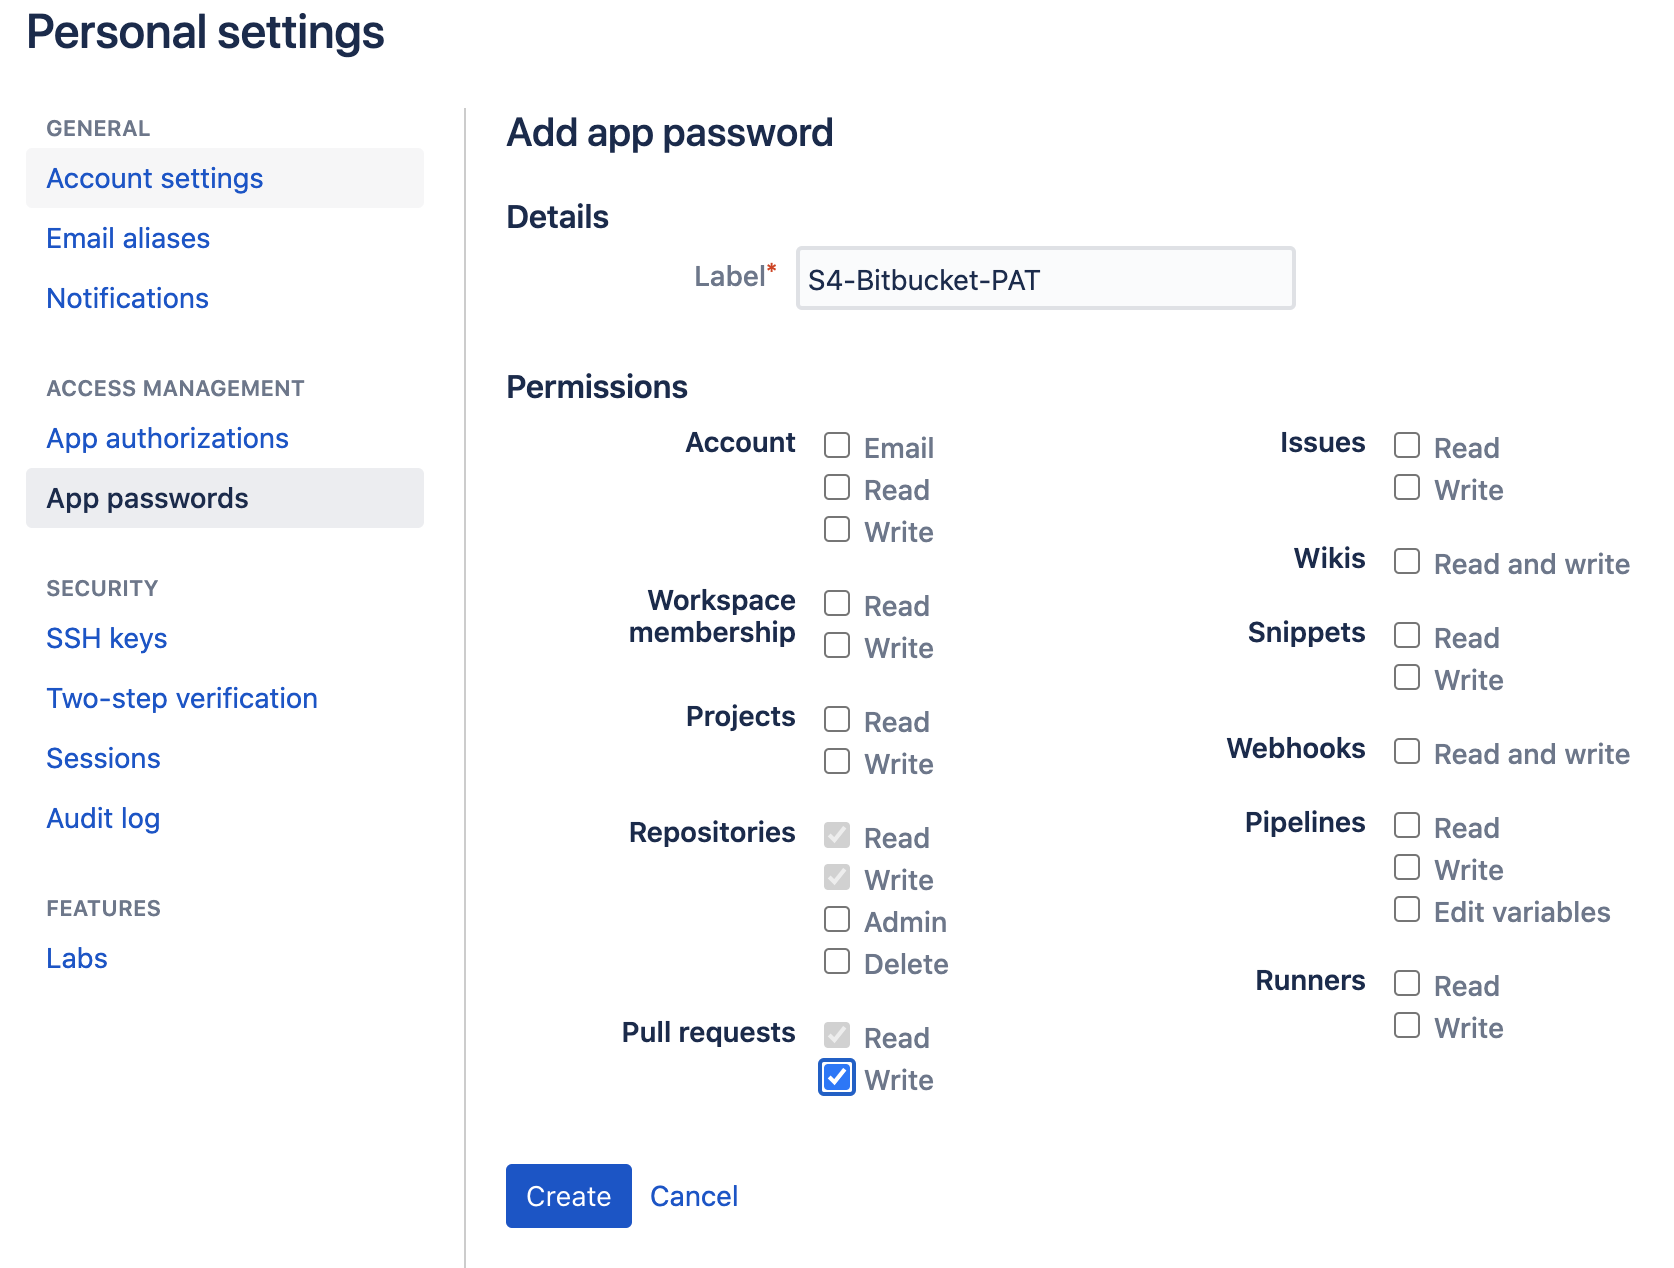Check Repositories Admin checkbox
The image size is (1674, 1268).
coord(837,919)
